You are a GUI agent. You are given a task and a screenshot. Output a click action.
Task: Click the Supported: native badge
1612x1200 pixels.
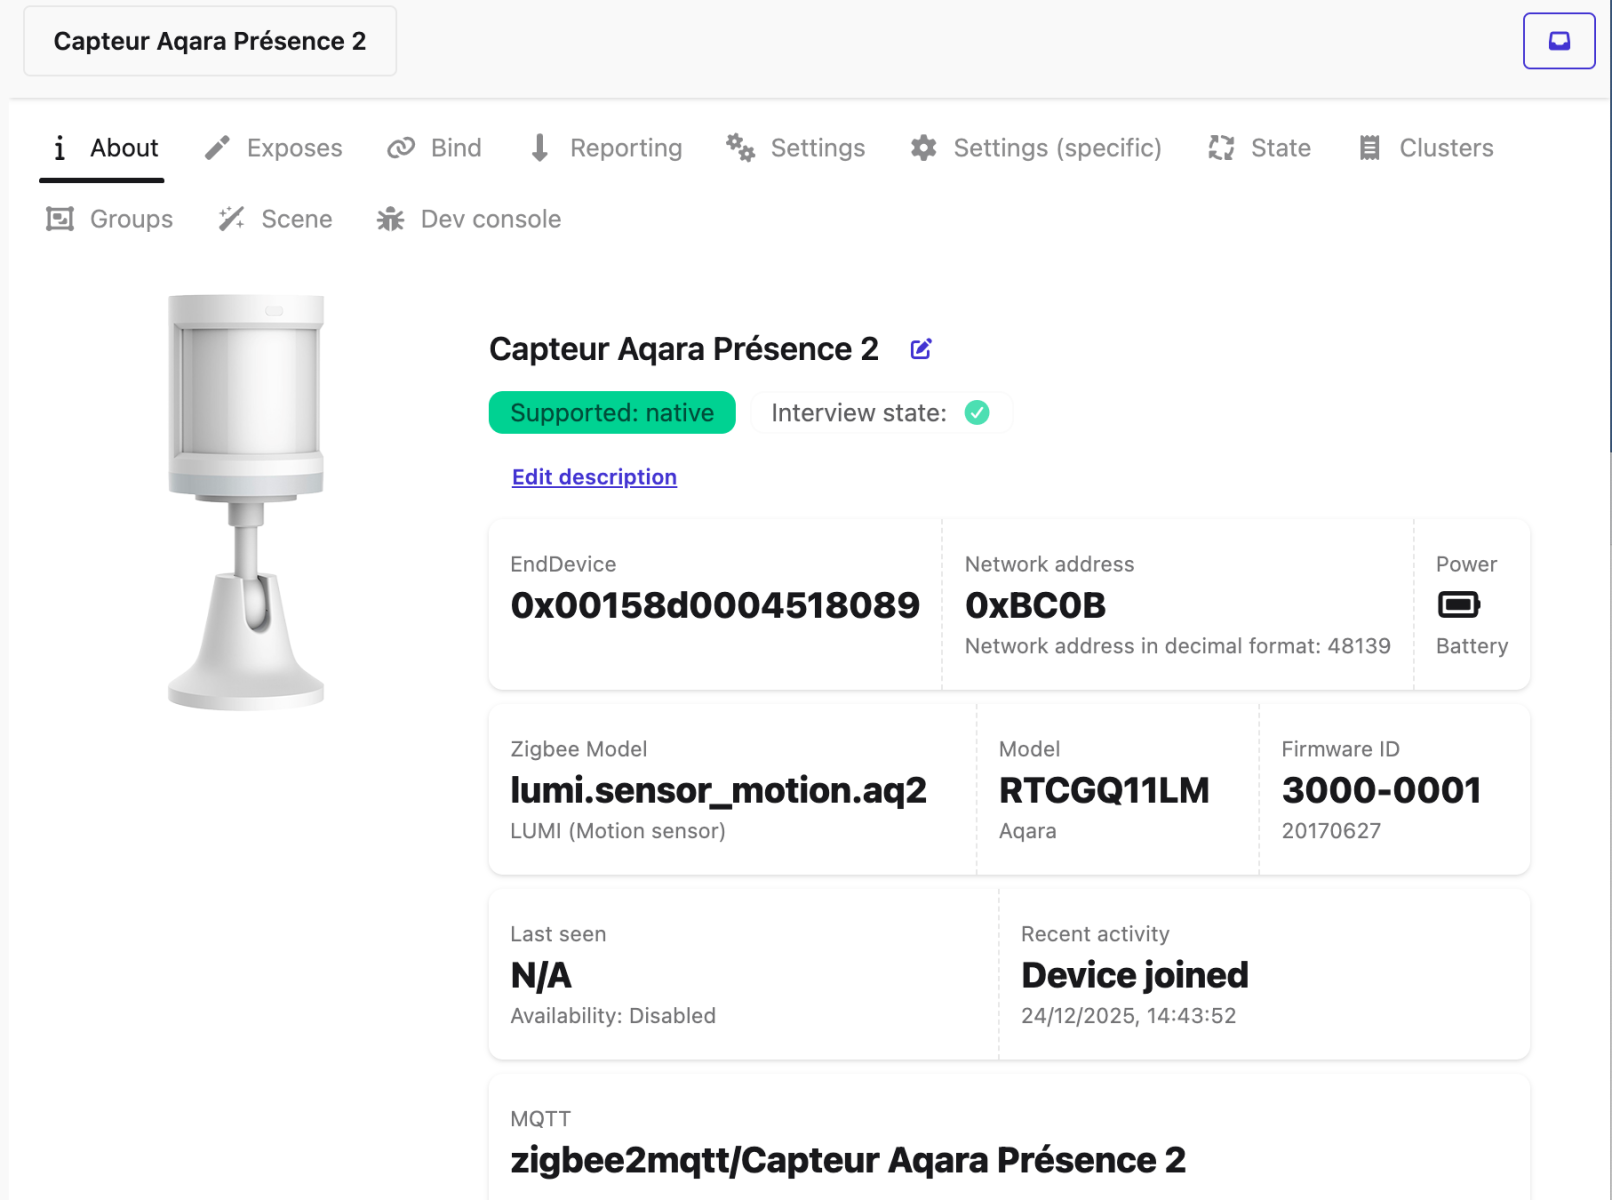pyautogui.click(x=612, y=413)
